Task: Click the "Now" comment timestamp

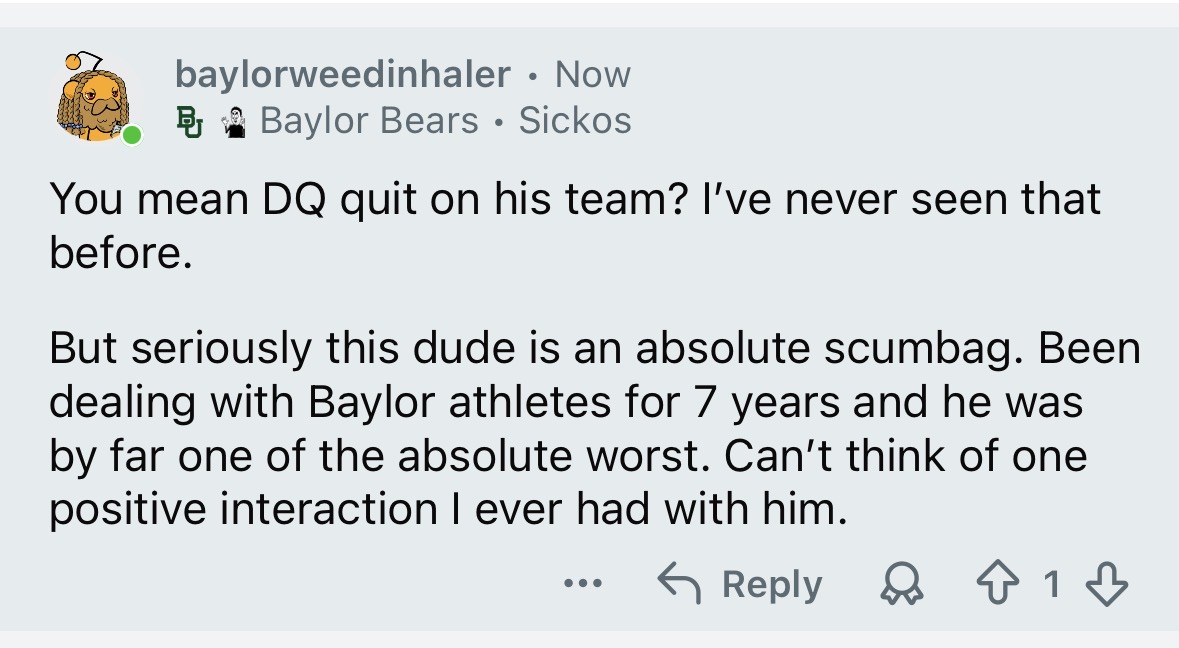Action: click(x=593, y=74)
